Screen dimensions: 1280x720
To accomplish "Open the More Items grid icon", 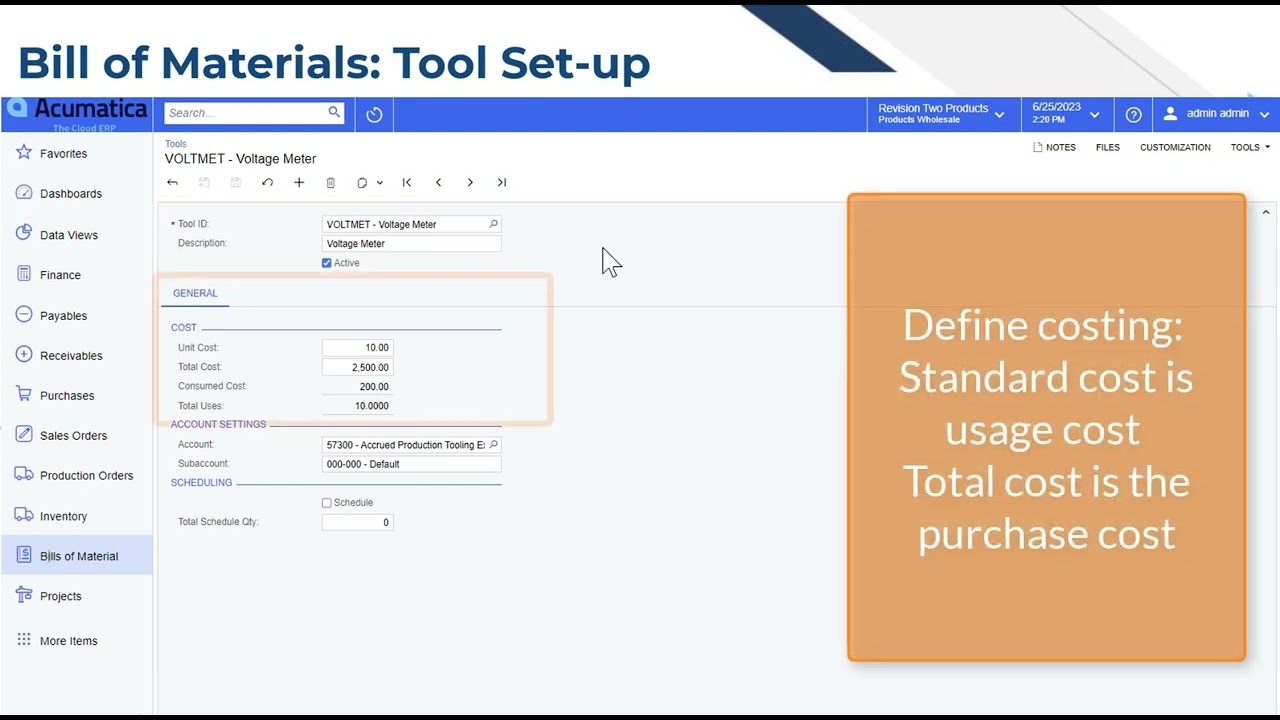I will [x=24, y=641].
